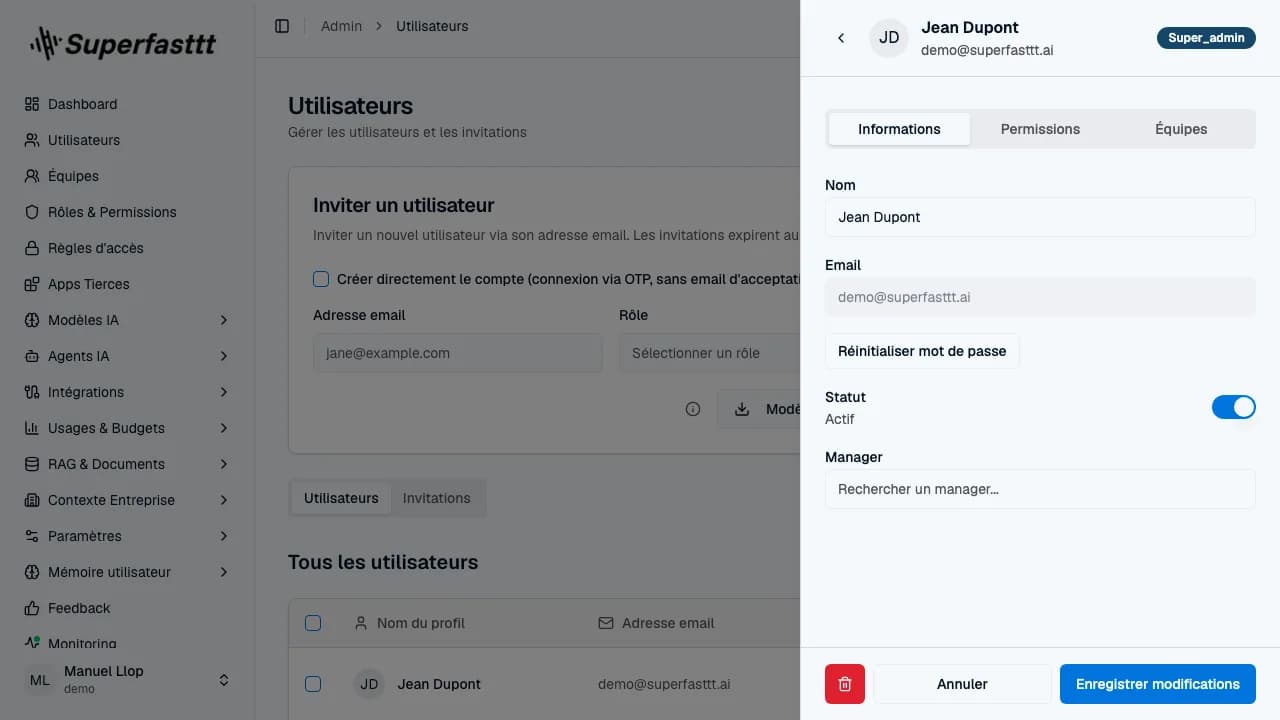1280x720 pixels.
Task: Click 'demo@superfasttt.ai' in the table row
Action: (664, 684)
